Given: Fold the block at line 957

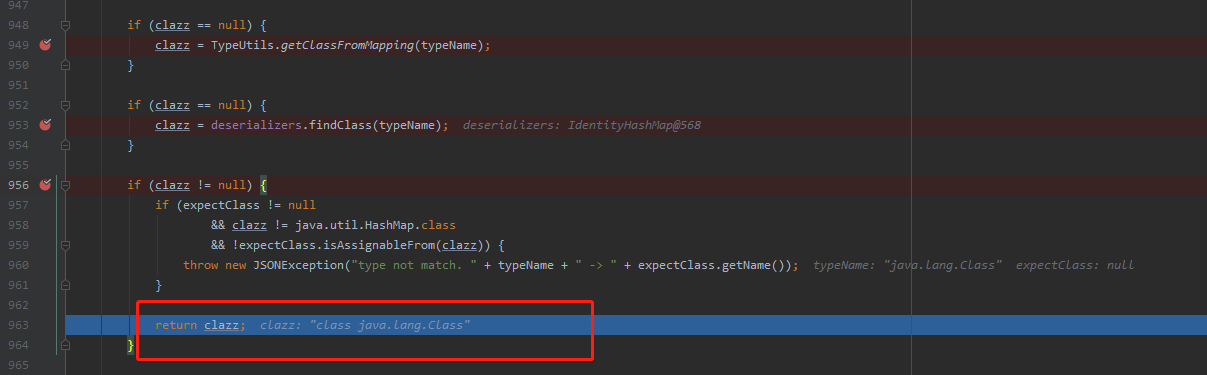Looking at the screenshot, I should [x=66, y=205].
